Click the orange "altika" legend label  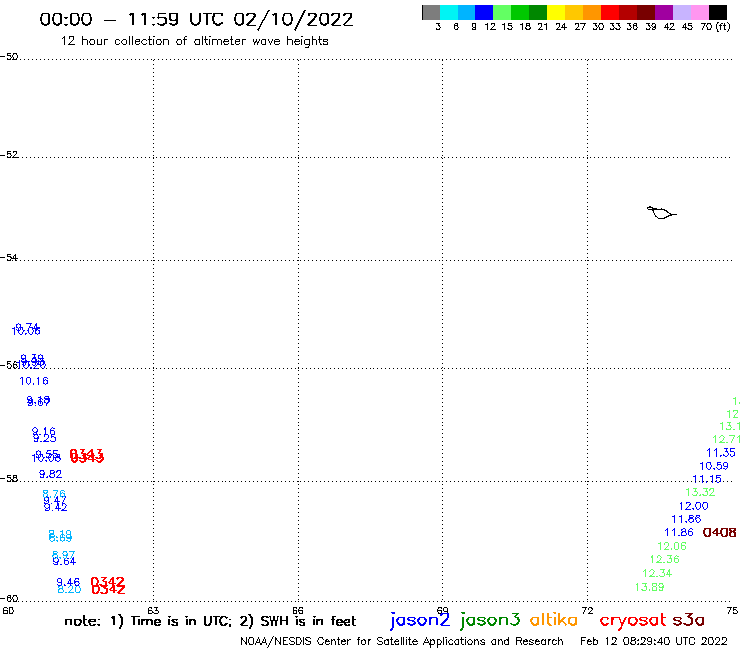(554, 620)
